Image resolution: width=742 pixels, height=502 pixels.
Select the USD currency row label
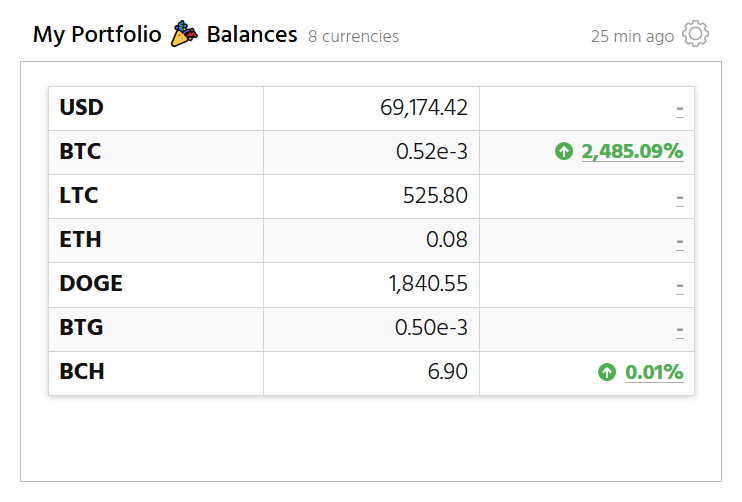click(x=82, y=108)
